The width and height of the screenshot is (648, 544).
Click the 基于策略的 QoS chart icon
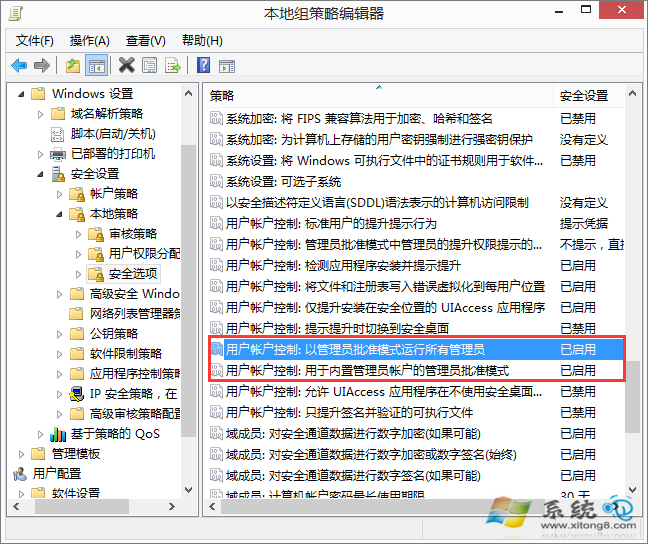pyautogui.click(x=58, y=434)
